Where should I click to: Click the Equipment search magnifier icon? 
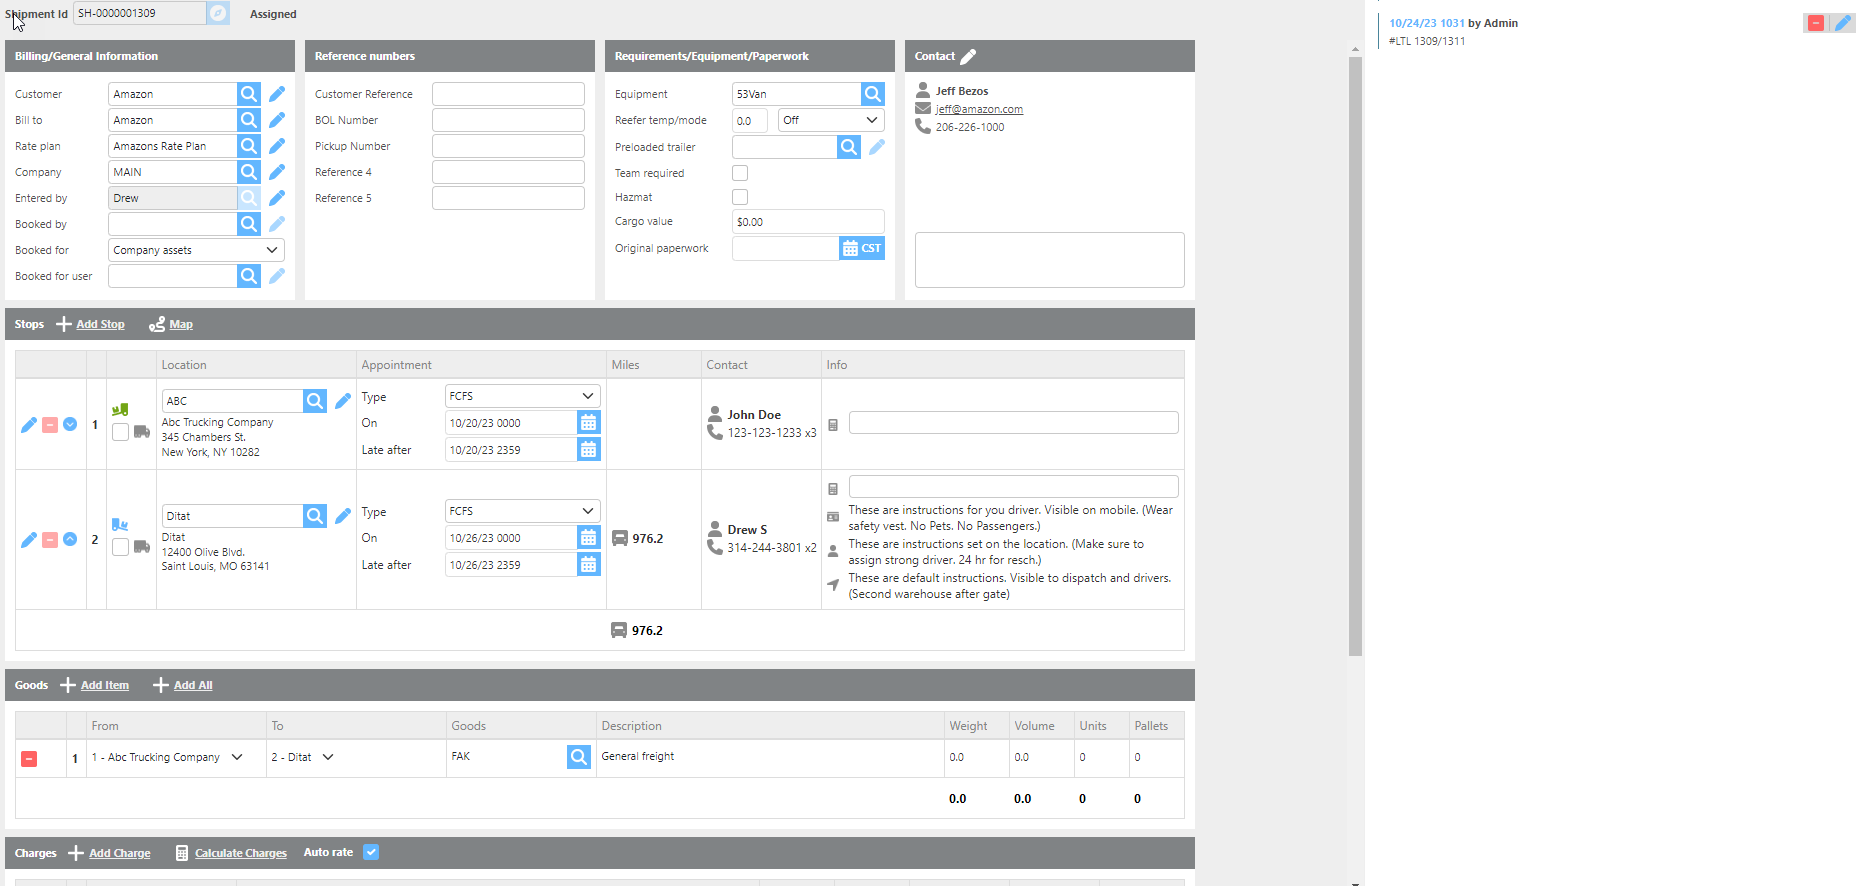pos(873,94)
